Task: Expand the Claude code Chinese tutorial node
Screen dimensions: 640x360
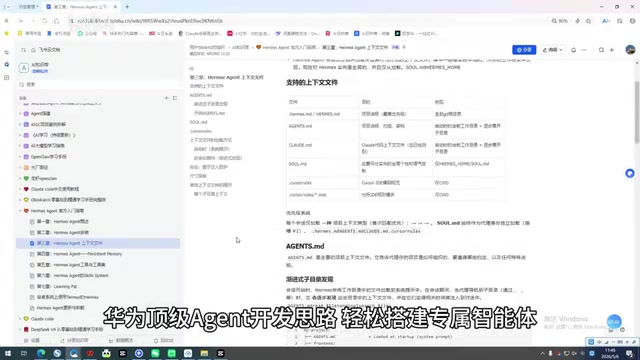Action: coord(20,189)
